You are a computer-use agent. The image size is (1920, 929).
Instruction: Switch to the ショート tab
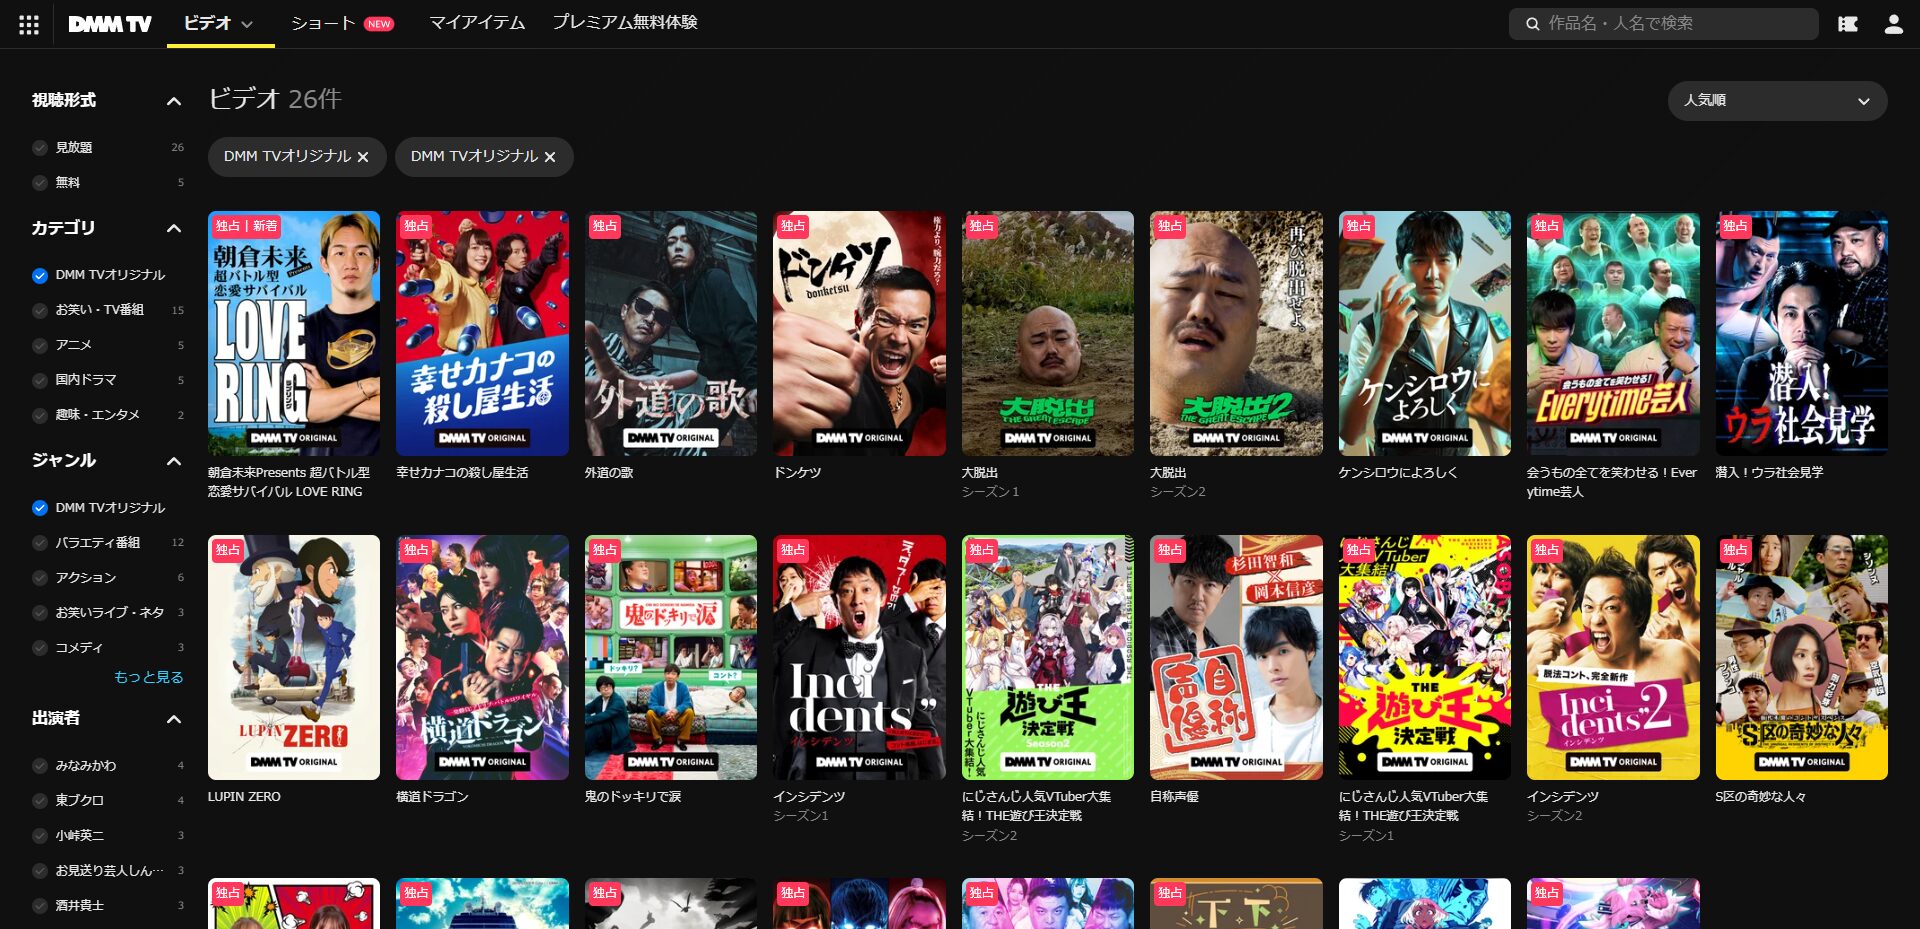(x=323, y=23)
